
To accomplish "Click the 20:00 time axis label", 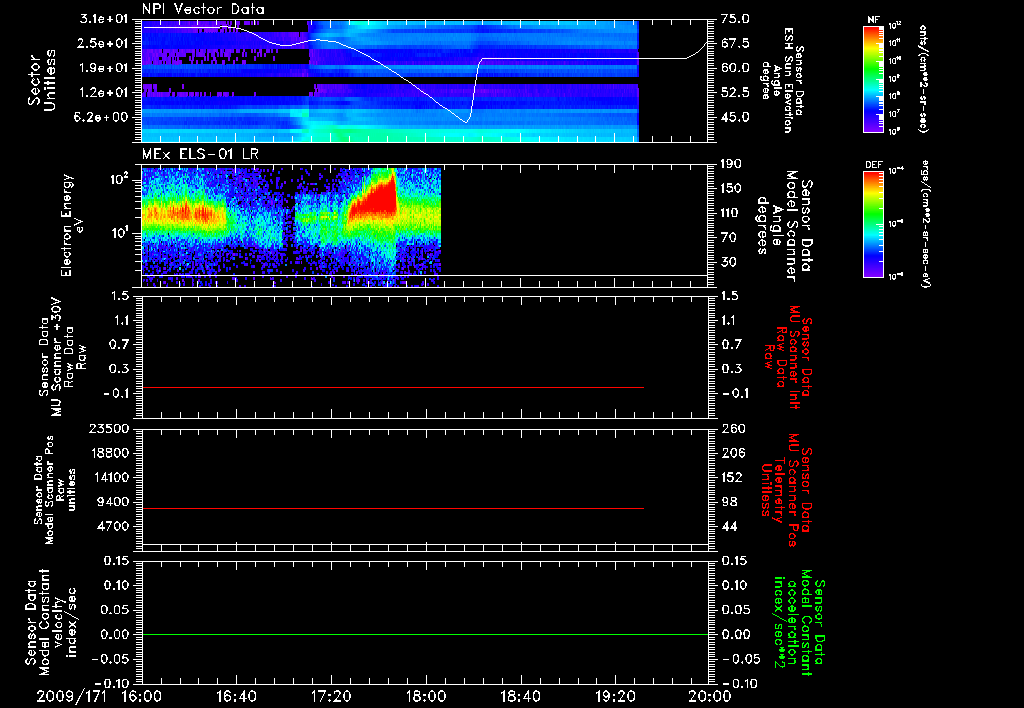I will (x=710, y=696).
